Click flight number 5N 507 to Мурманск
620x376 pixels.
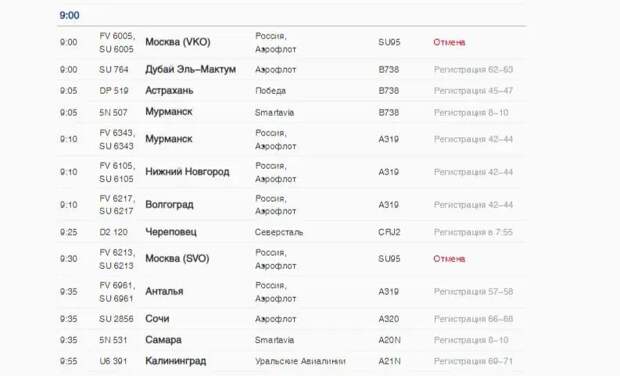click(113, 113)
